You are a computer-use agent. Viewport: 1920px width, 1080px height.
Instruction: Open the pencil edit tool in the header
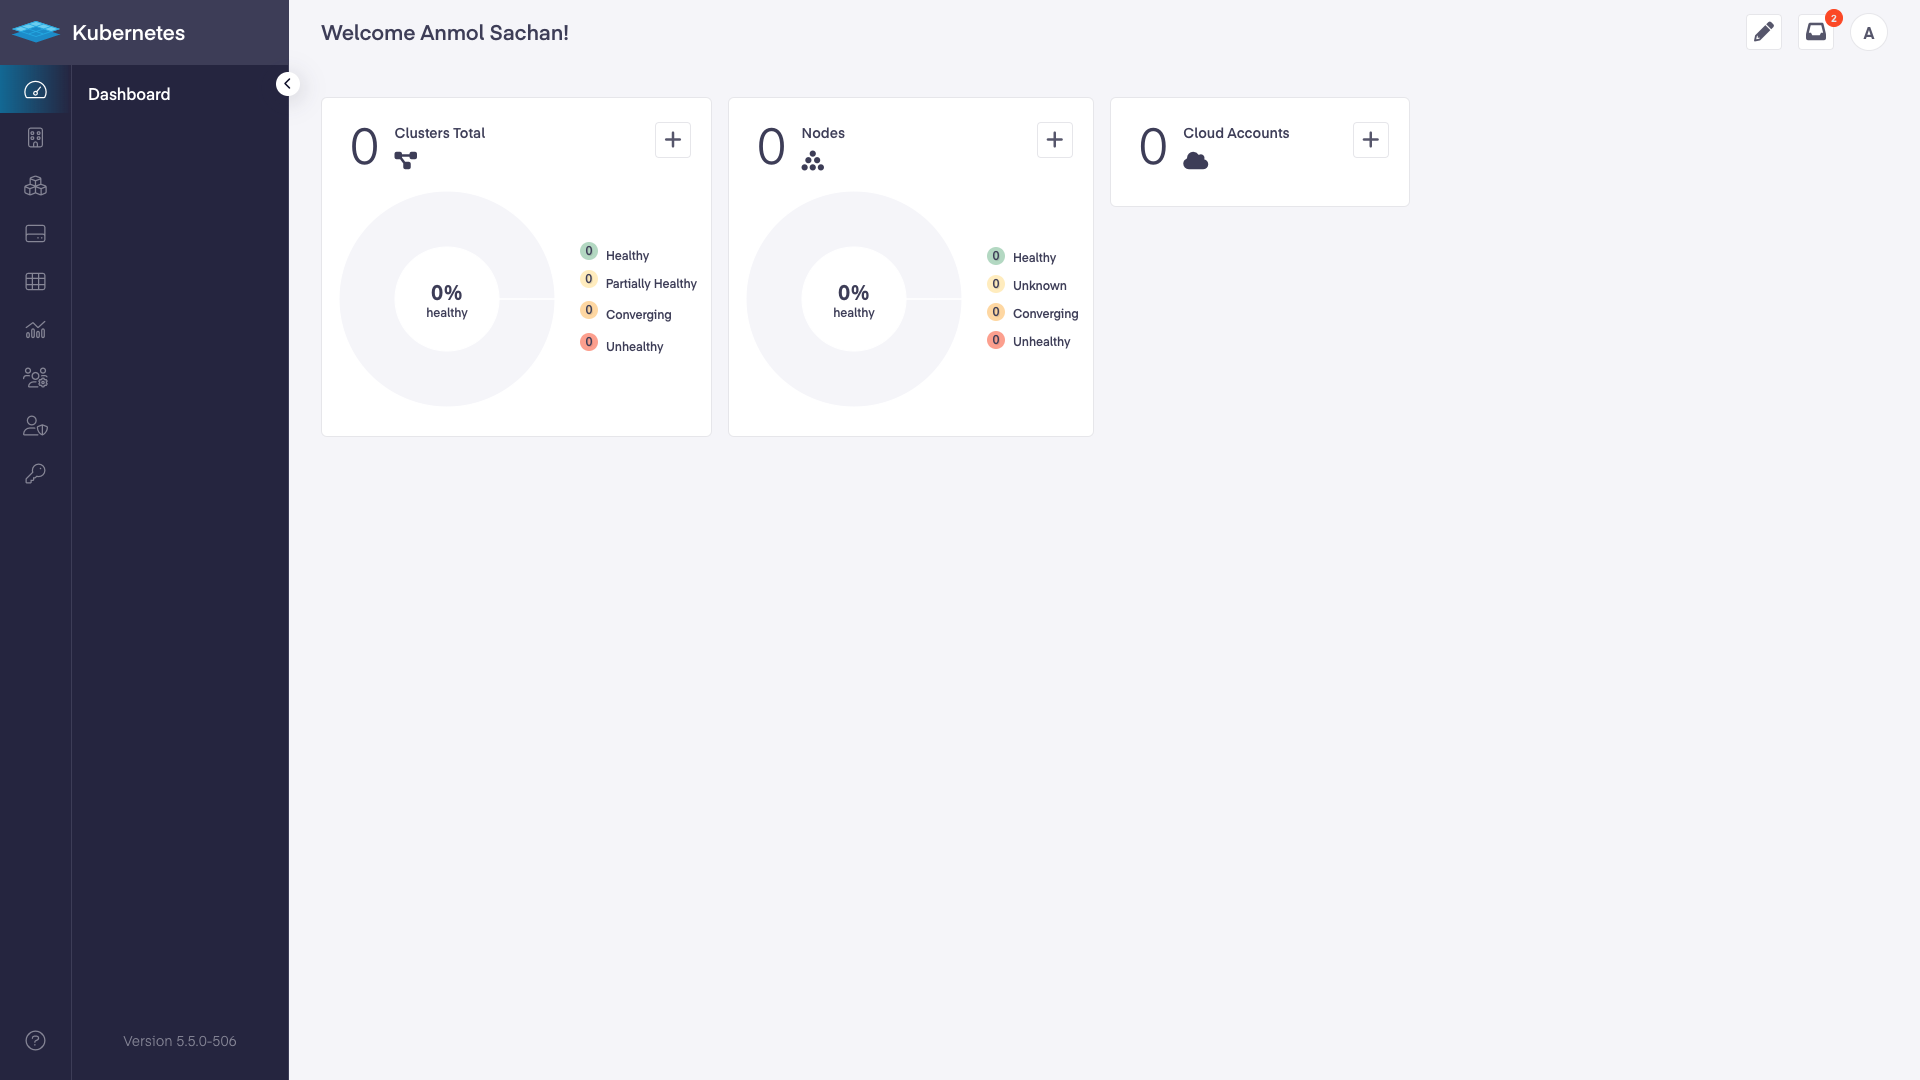(1764, 31)
